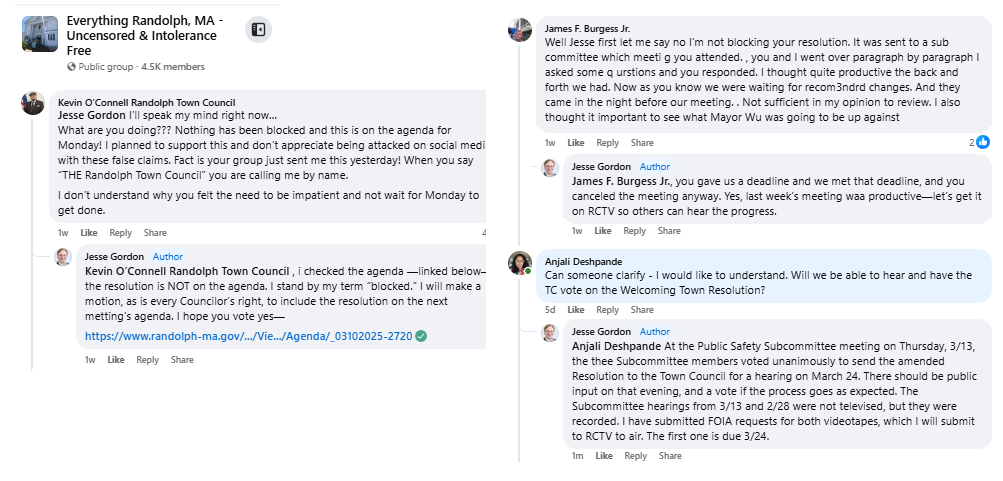Image resolution: width=1003 pixels, height=481 pixels.
Task: Click Jesse Gordon's avatar beside the agenda-link reply
Action: [x=63, y=257]
